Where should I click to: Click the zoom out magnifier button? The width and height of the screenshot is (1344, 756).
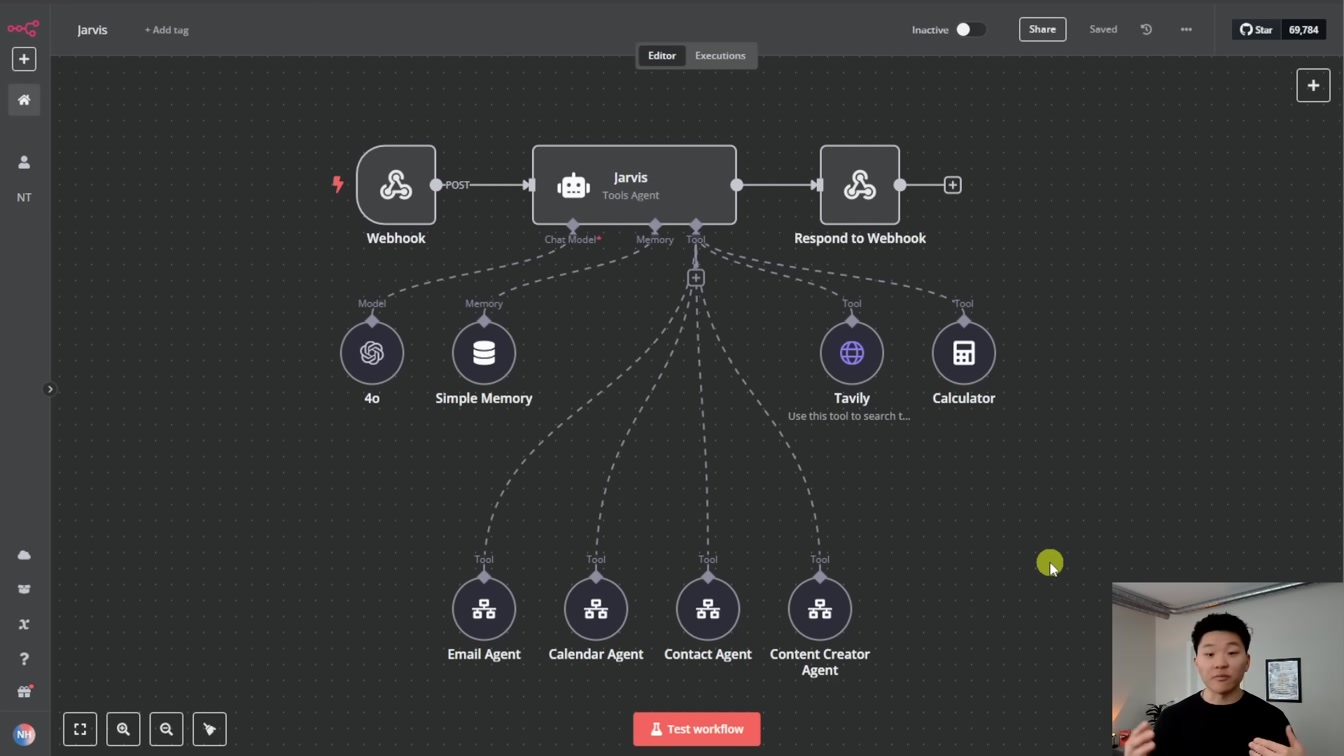click(x=166, y=729)
